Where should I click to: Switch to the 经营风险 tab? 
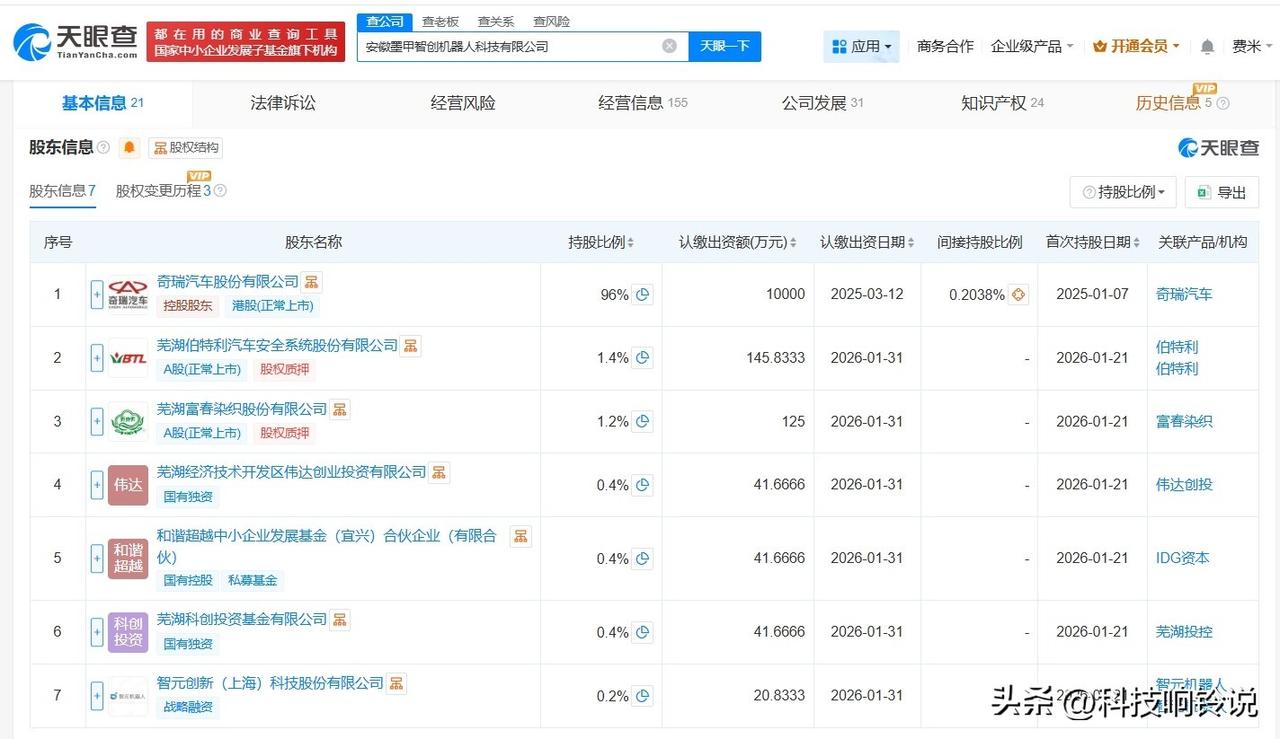click(463, 103)
